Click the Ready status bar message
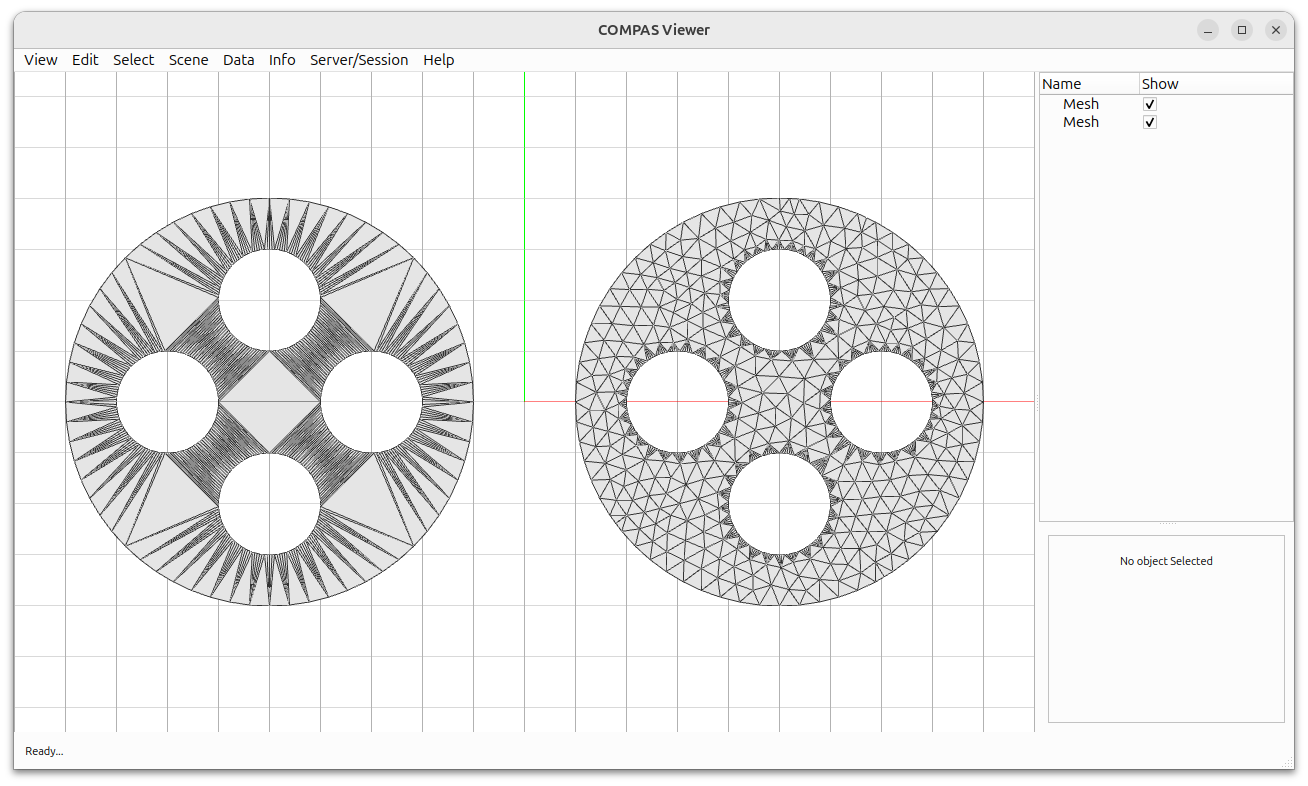Screen dimensions: 1308x786 click(x=43, y=751)
